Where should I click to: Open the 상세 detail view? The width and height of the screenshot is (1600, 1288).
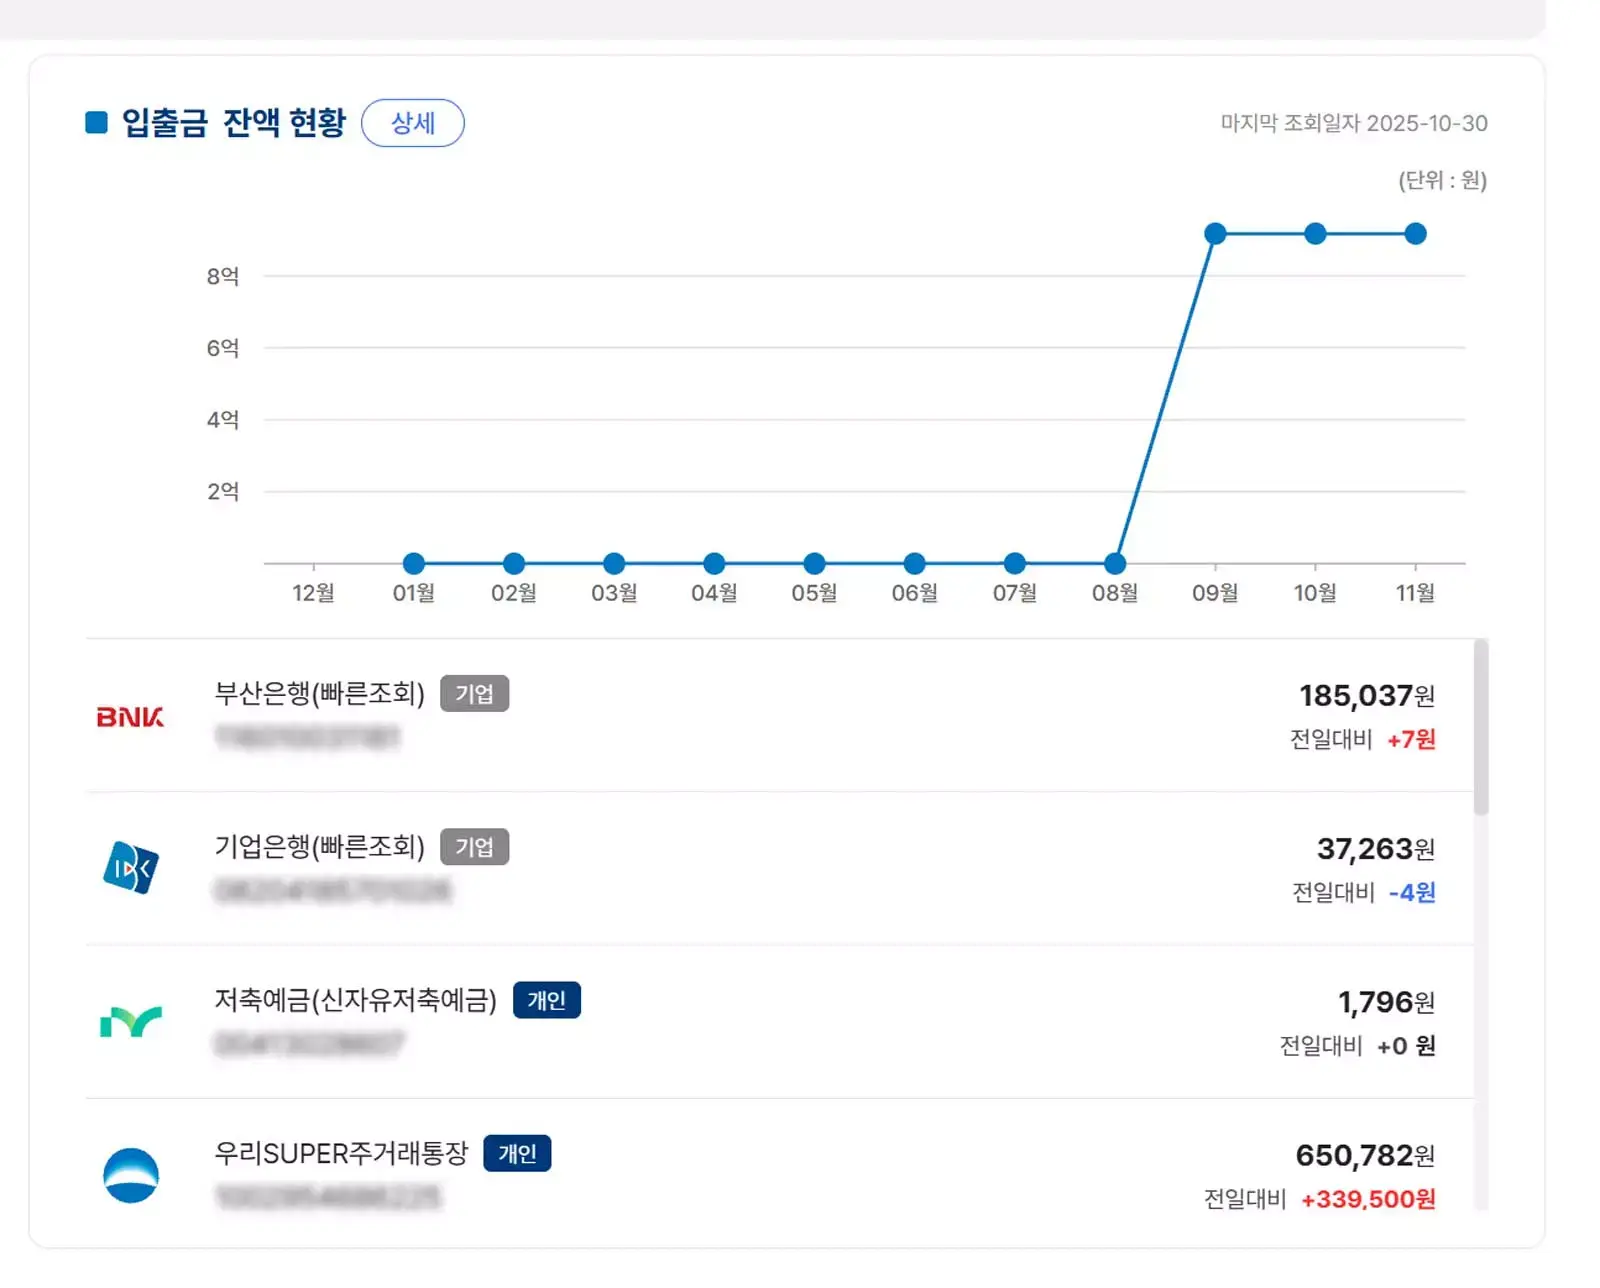tap(412, 122)
